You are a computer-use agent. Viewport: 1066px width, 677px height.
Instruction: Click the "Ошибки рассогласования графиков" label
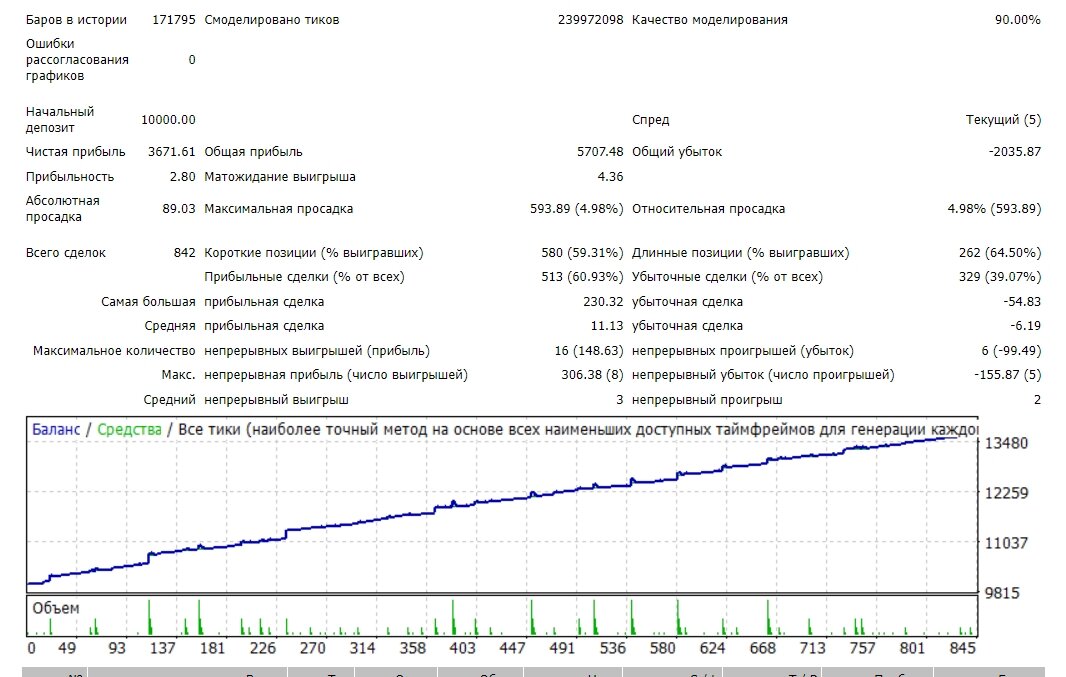tap(77, 60)
